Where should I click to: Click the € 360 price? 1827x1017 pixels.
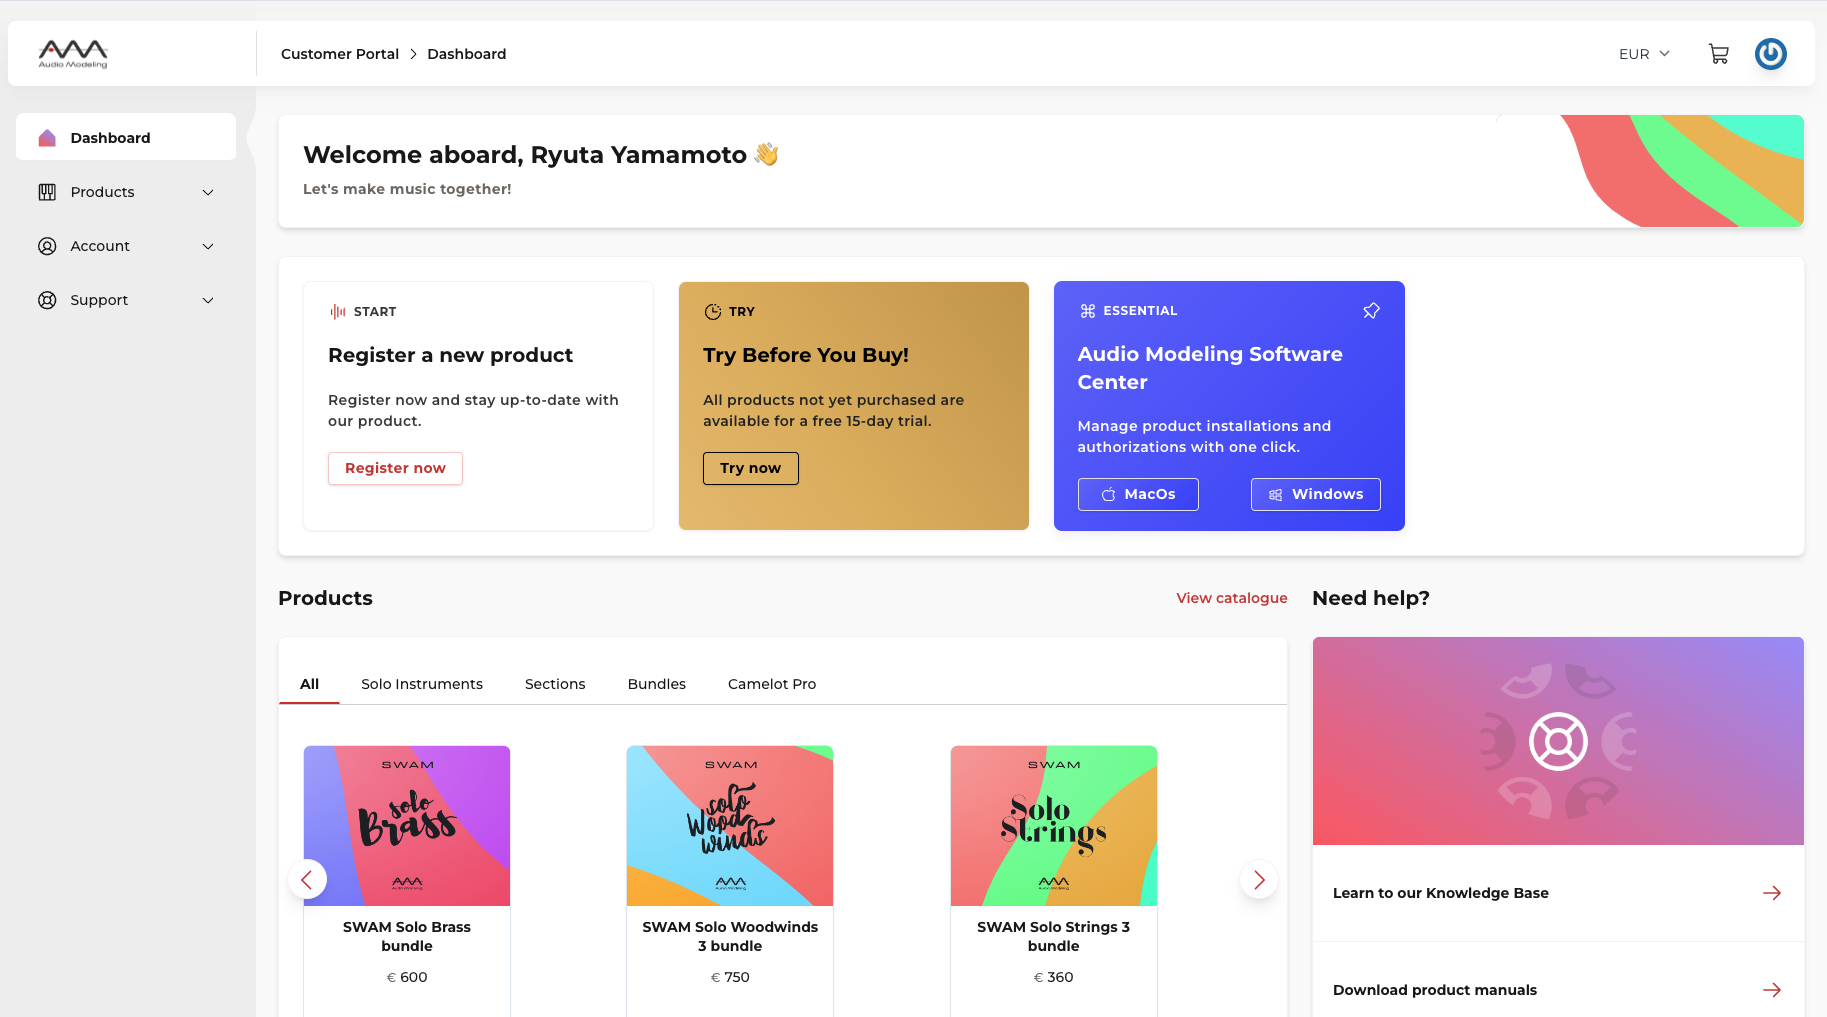(1054, 977)
